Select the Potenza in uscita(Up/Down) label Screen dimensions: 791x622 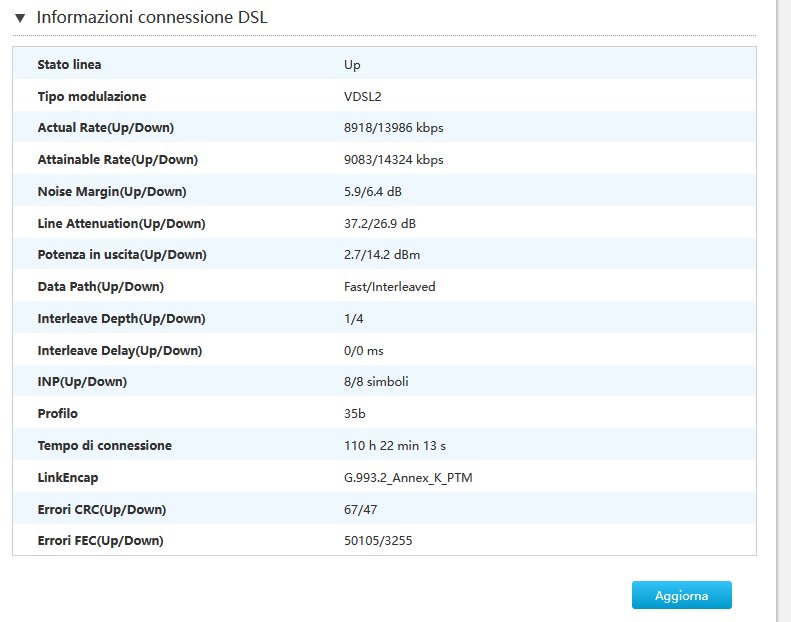click(x=121, y=255)
